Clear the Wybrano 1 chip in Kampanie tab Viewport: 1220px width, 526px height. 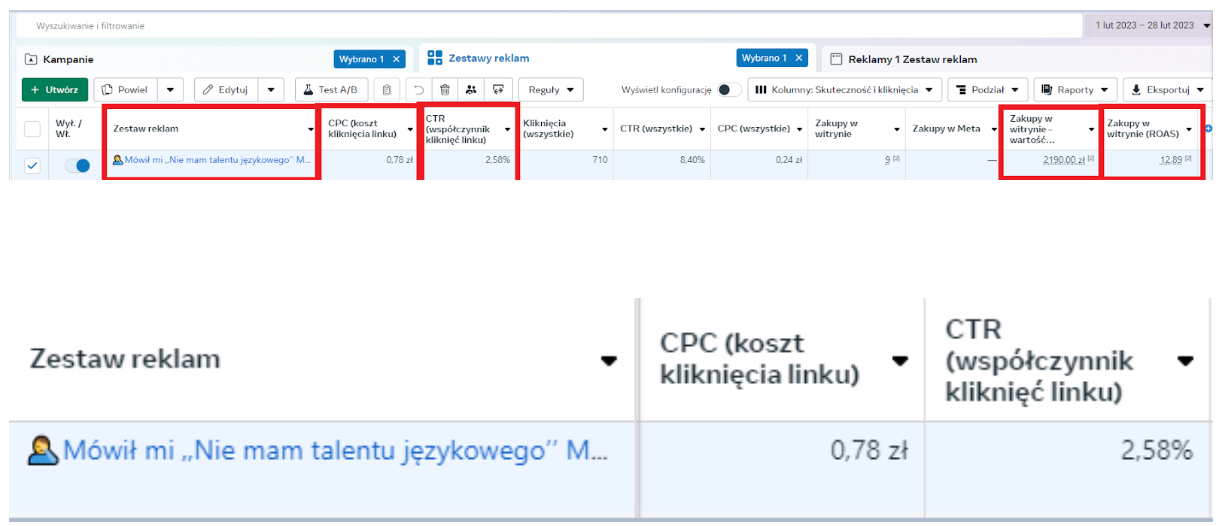[x=397, y=59]
